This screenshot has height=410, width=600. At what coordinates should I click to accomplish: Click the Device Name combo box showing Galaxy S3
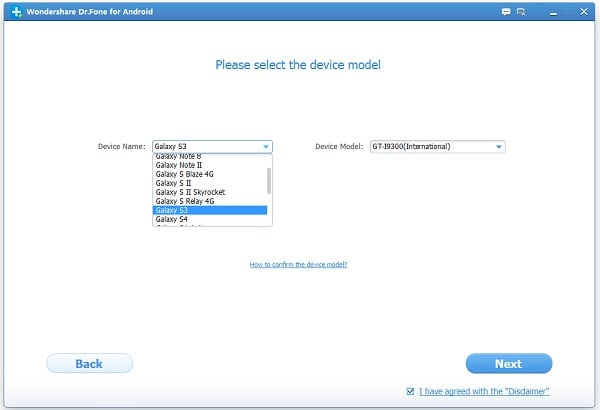(x=212, y=147)
